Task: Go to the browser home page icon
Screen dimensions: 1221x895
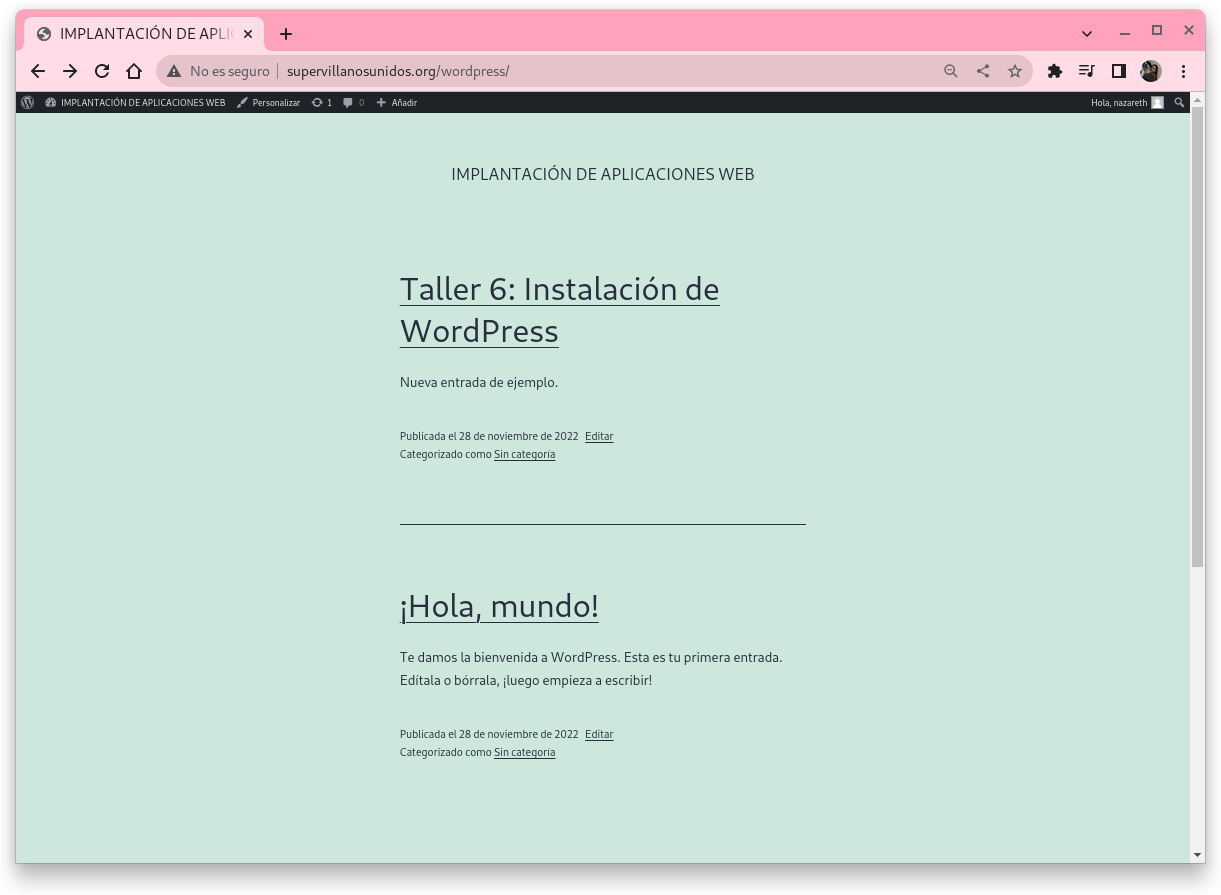Action: pyautogui.click(x=133, y=71)
